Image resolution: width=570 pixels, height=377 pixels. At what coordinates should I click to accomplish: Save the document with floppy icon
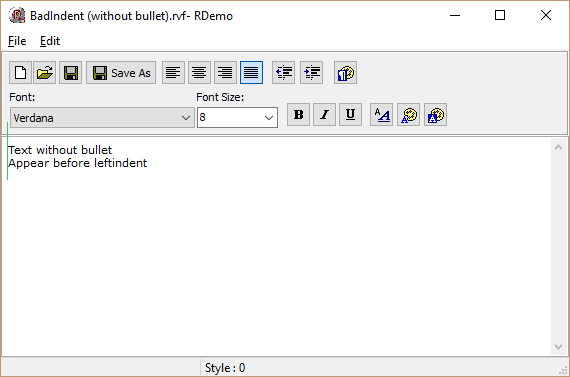point(71,73)
